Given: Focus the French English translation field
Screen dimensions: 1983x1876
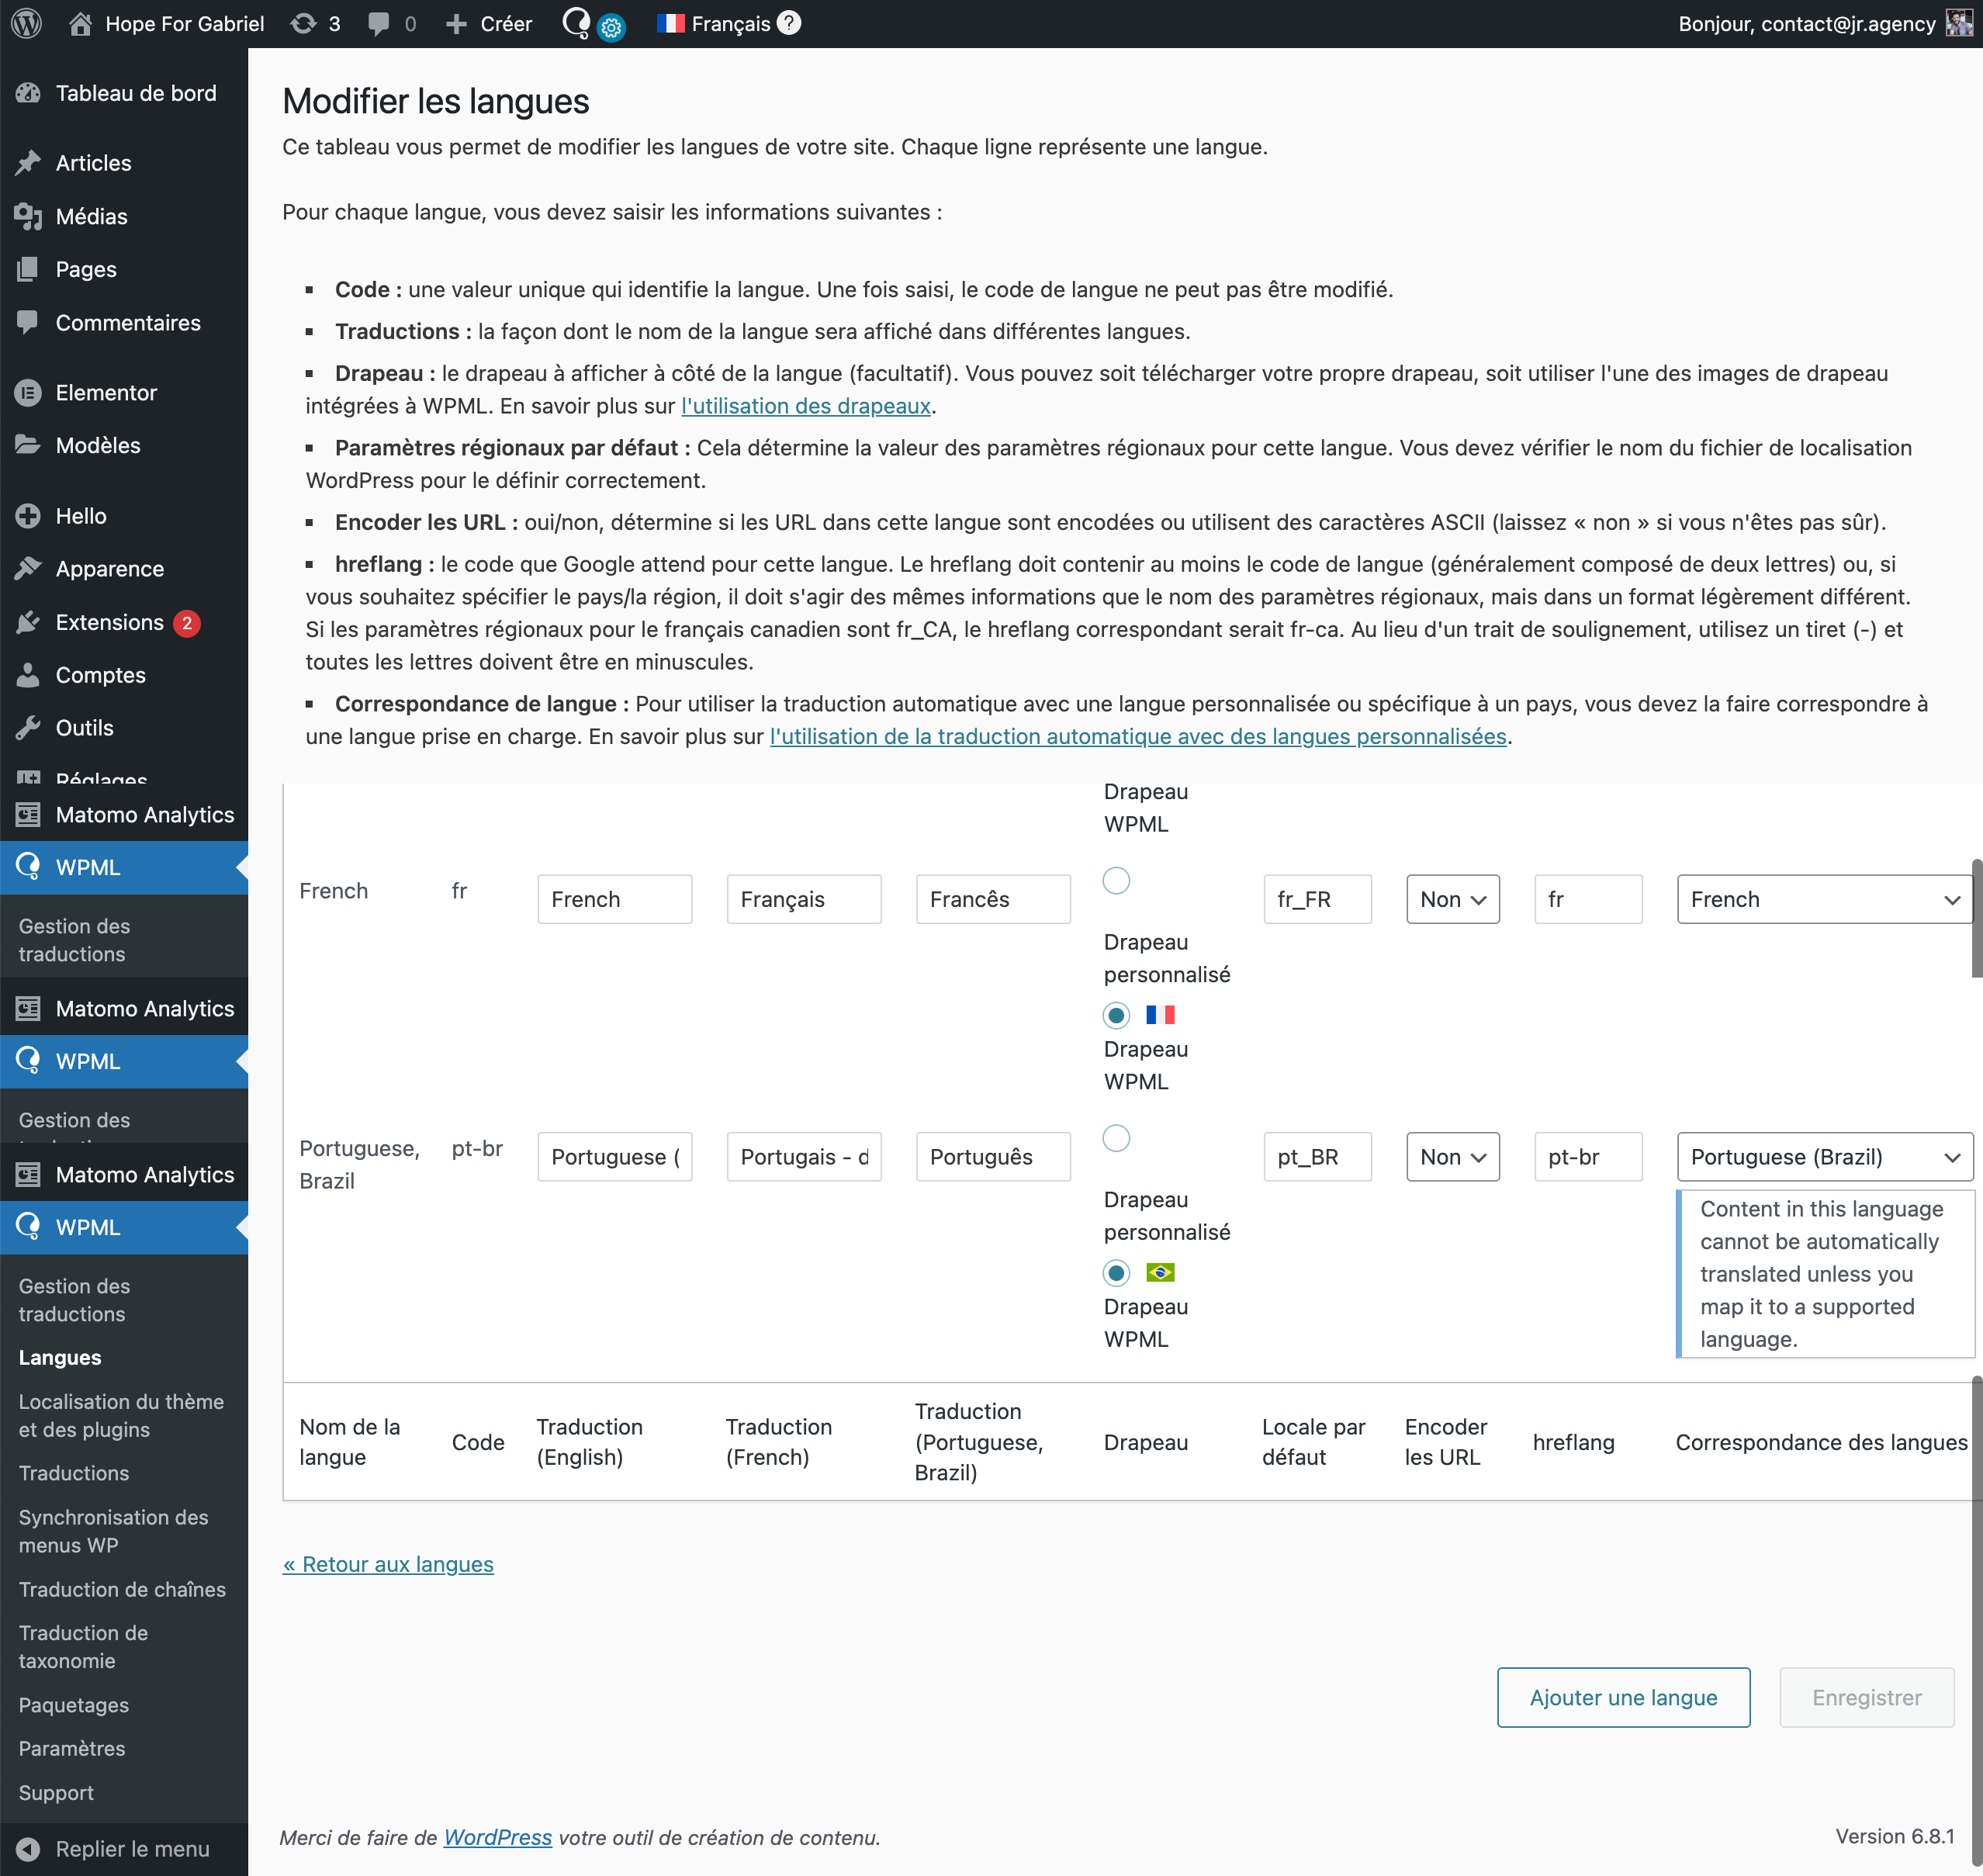Looking at the screenshot, I should pos(614,899).
